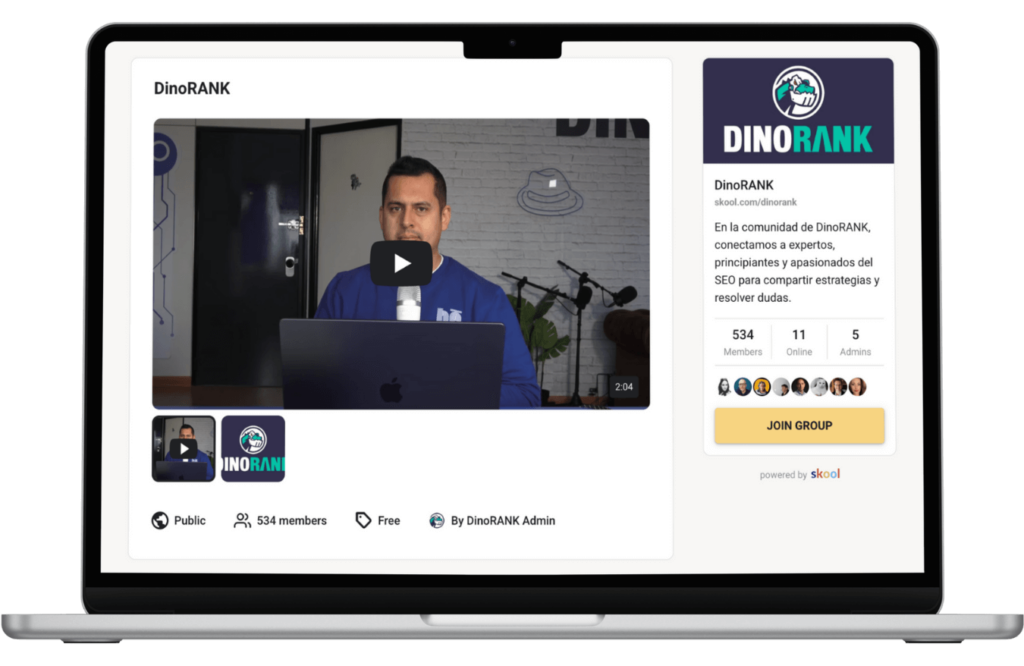Click the last member avatar in the row
Screen dimensions: 1024x666
click(x=857, y=387)
